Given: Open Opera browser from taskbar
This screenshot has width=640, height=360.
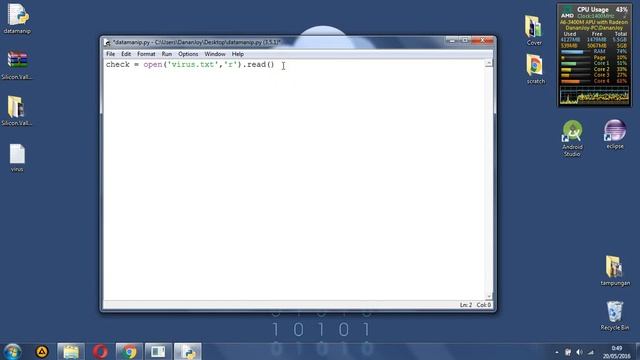Looking at the screenshot, I should pyautogui.click(x=100, y=351).
